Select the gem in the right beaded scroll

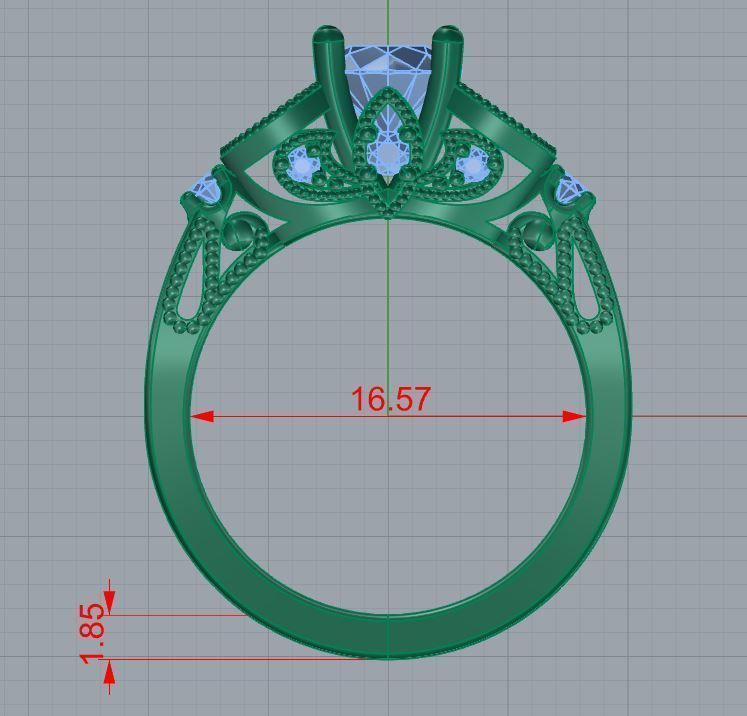tap(472, 165)
